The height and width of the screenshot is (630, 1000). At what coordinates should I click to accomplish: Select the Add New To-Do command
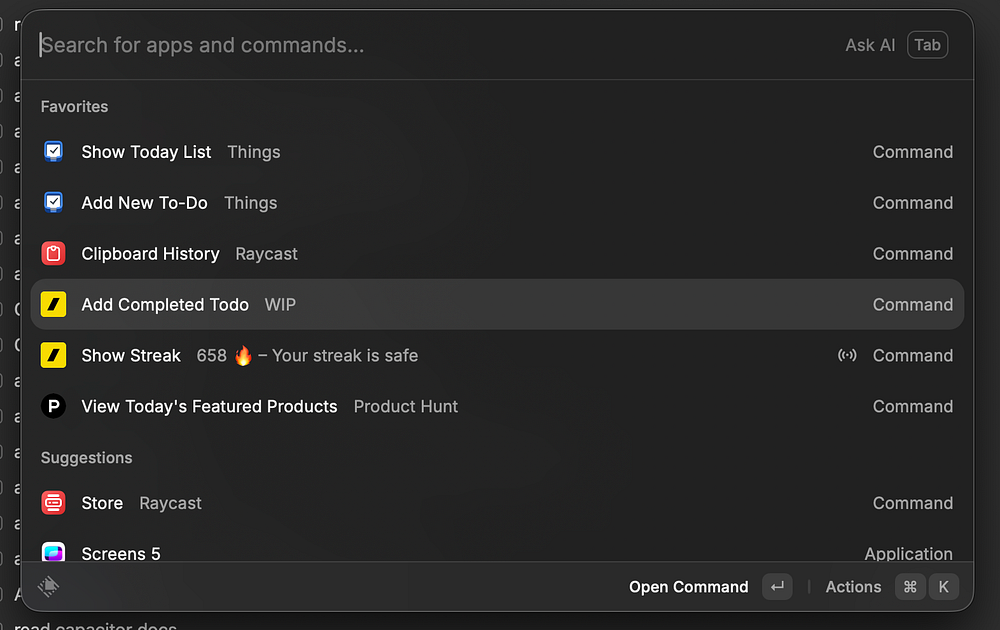coord(144,203)
